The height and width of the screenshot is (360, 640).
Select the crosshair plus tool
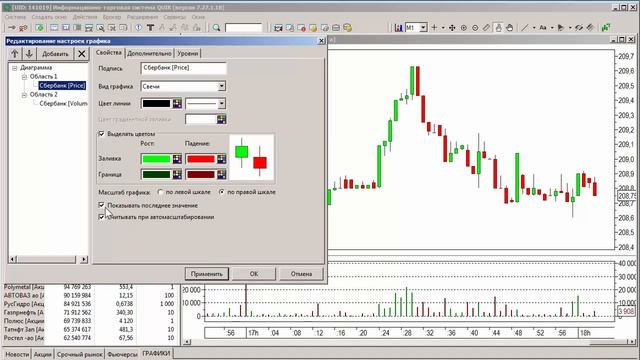[x=434, y=27]
